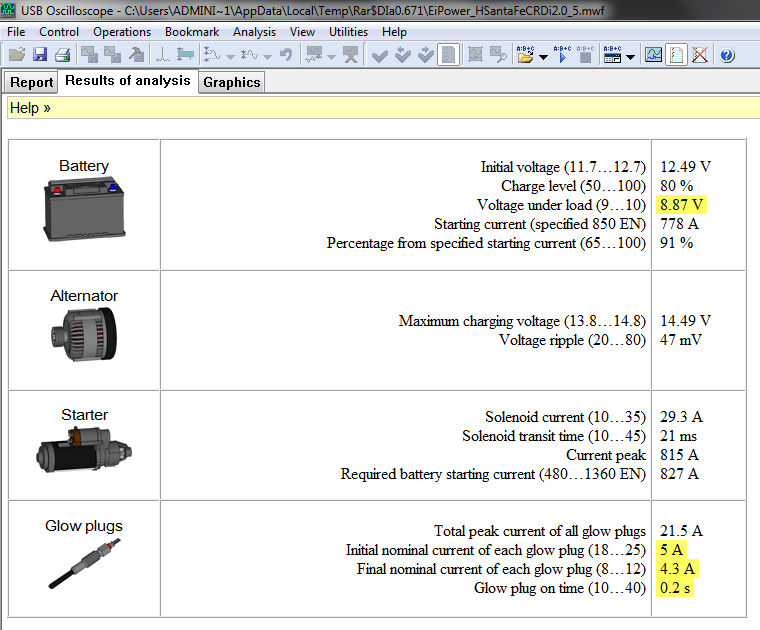
Task: Click the script settings panel icon
Action: point(612,55)
